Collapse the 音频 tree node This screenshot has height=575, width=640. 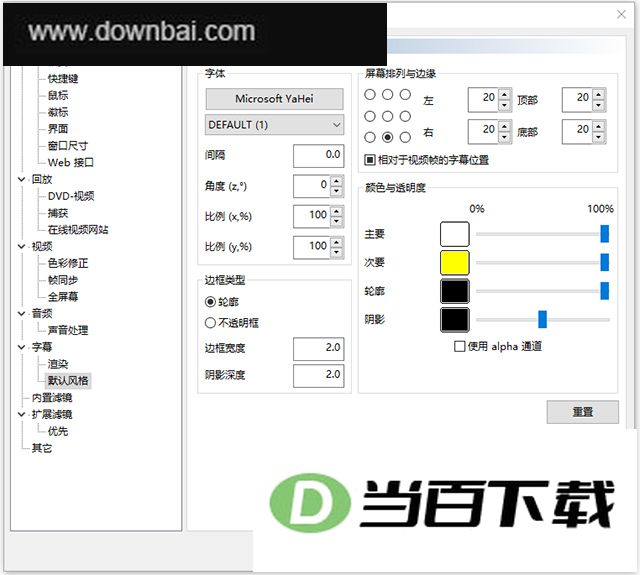(22, 313)
